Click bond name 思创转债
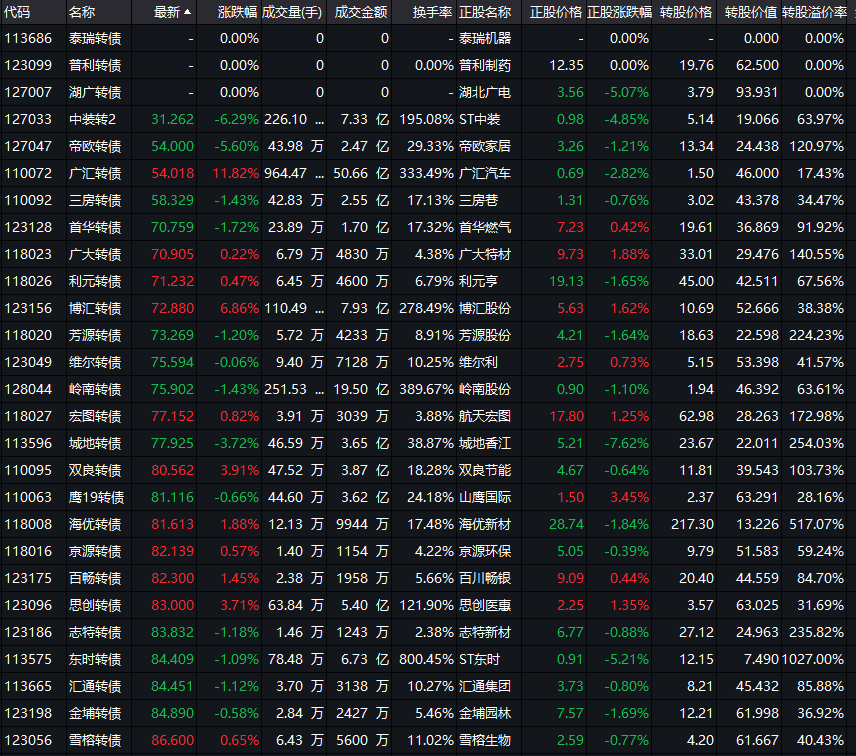This screenshot has width=856, height=756. [x=95, y=605]
